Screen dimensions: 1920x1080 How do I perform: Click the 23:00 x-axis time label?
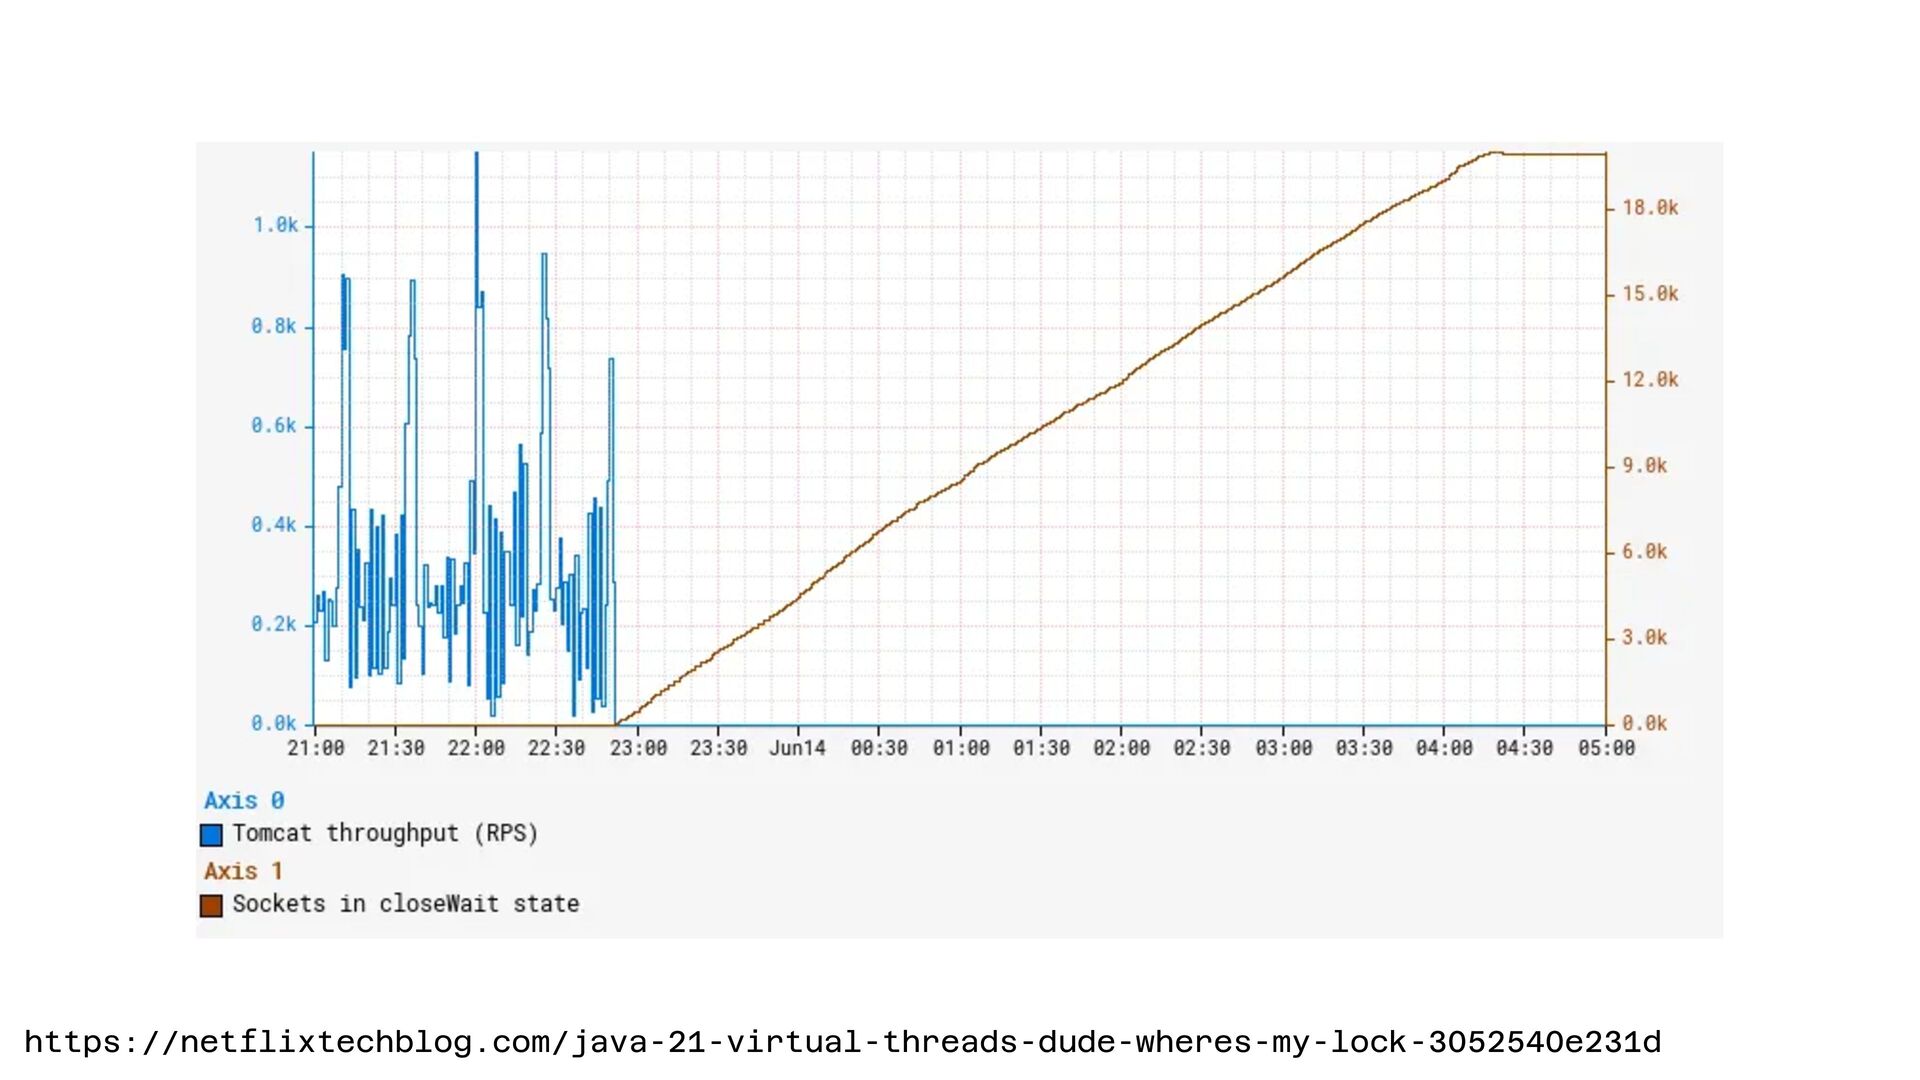[638, 748]
